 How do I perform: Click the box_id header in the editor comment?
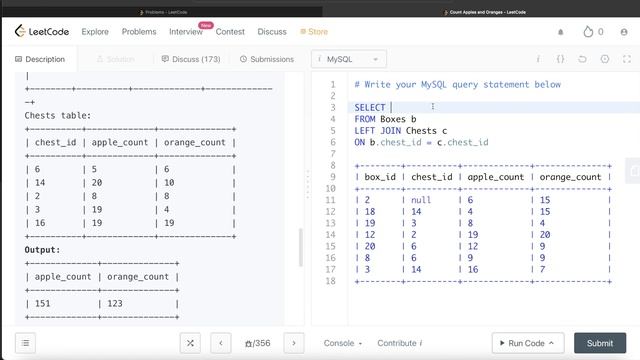click(380, 177)
